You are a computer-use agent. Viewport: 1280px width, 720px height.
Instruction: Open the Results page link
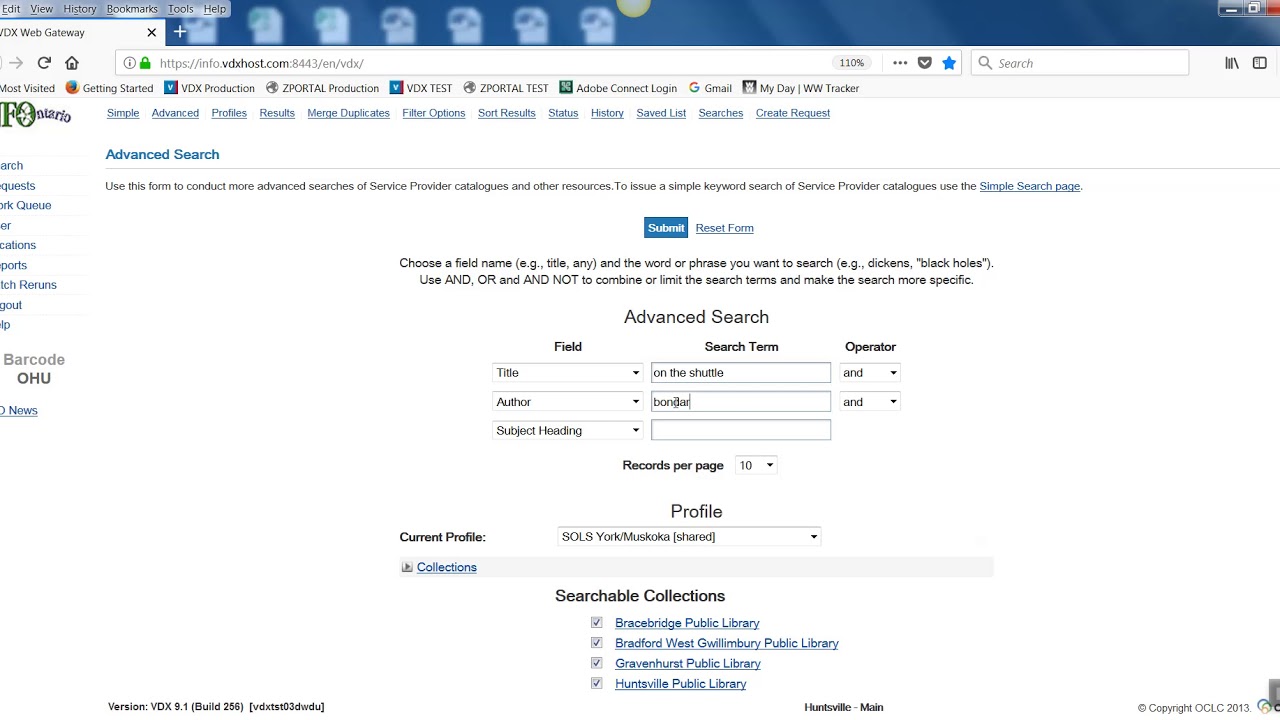[x=277, y=113]
